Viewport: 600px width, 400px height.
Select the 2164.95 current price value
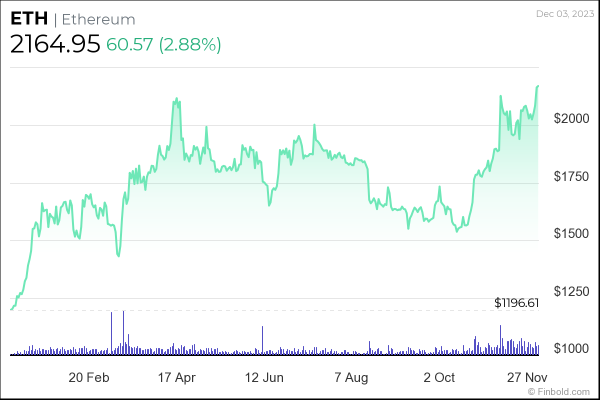pos(55,45)
